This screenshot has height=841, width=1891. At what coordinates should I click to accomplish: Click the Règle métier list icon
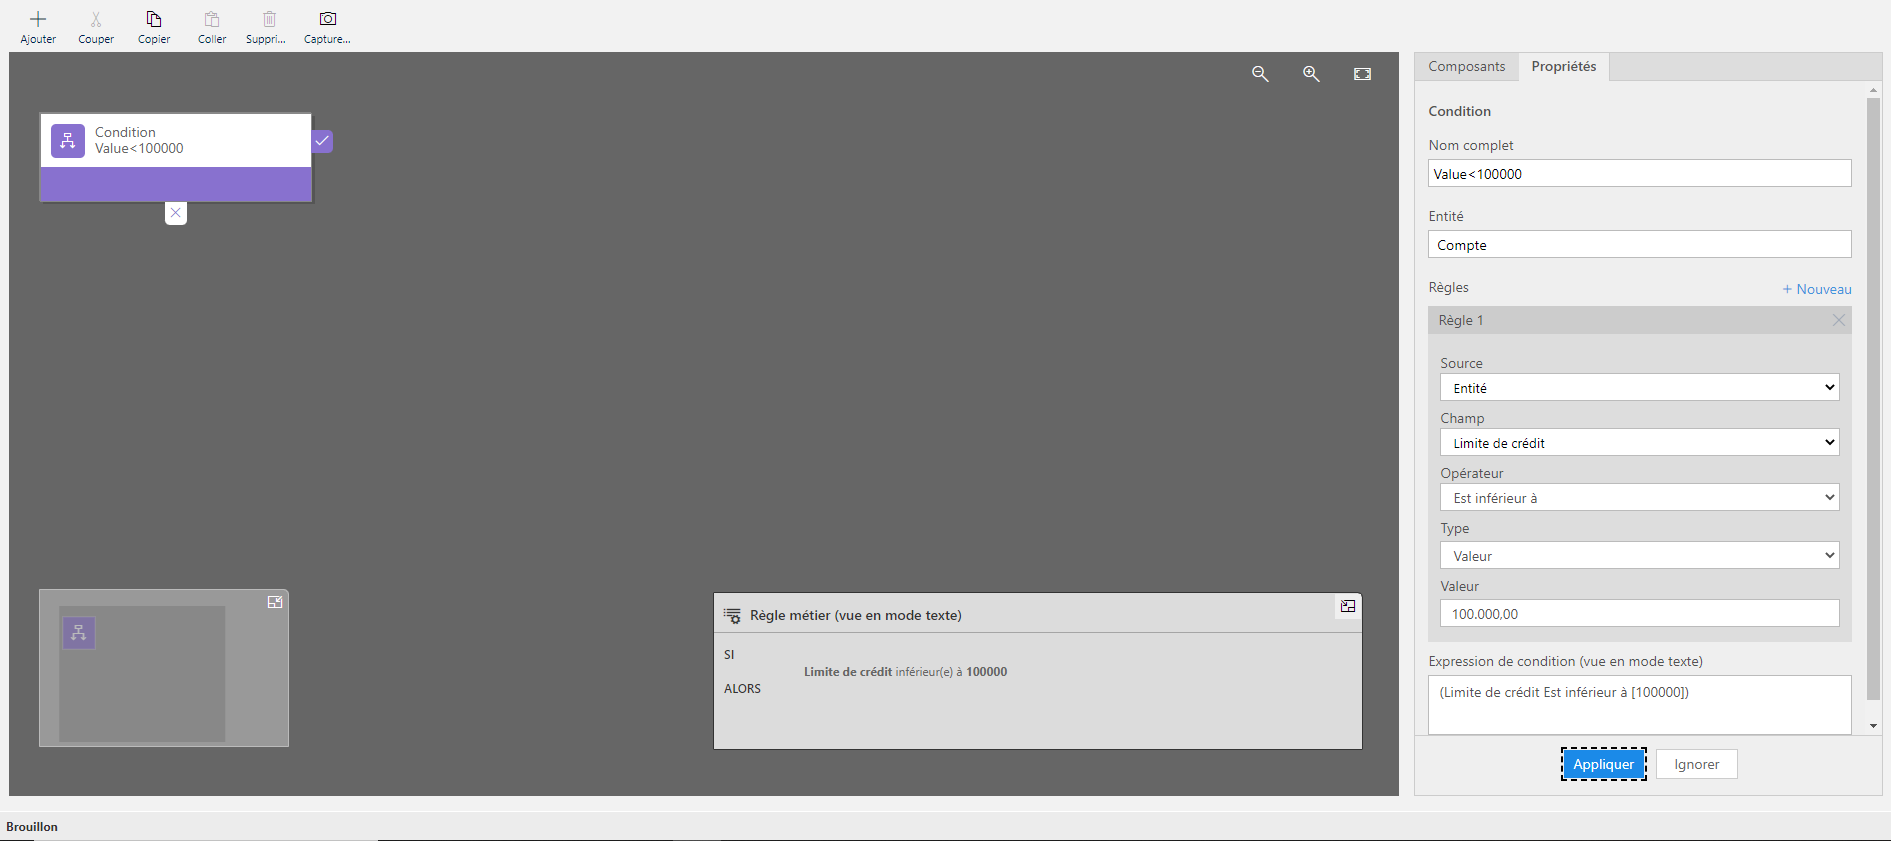pos(732,616)
